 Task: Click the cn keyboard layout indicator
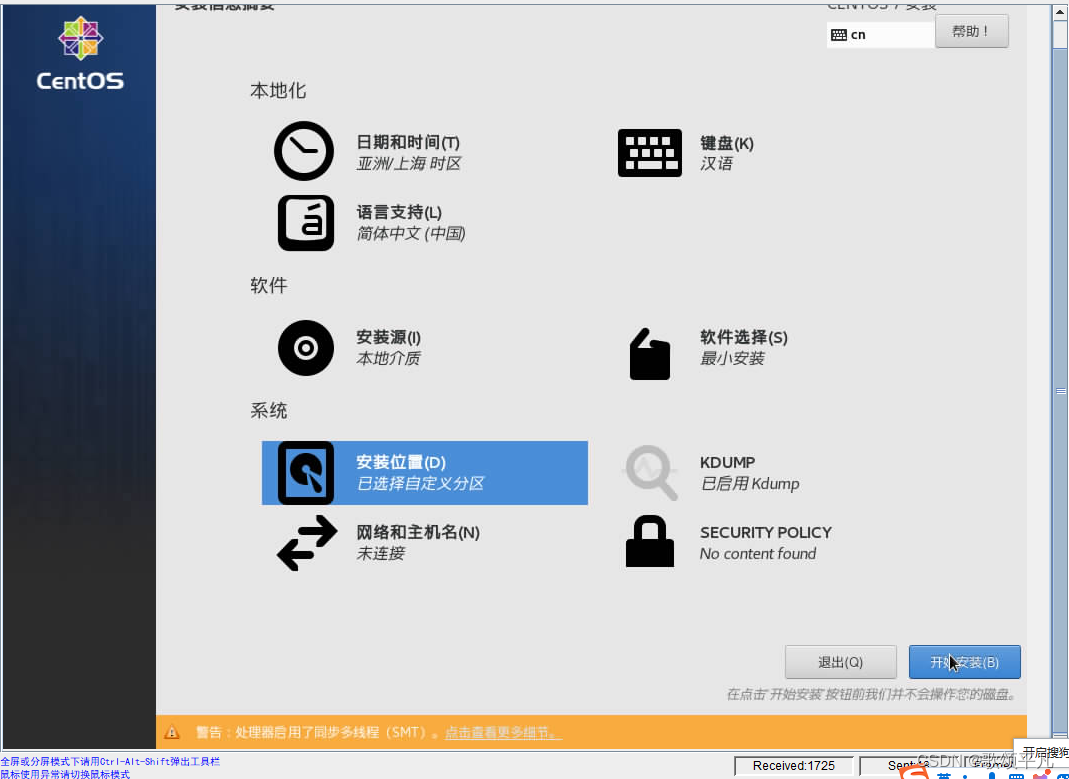pos(880,35)
